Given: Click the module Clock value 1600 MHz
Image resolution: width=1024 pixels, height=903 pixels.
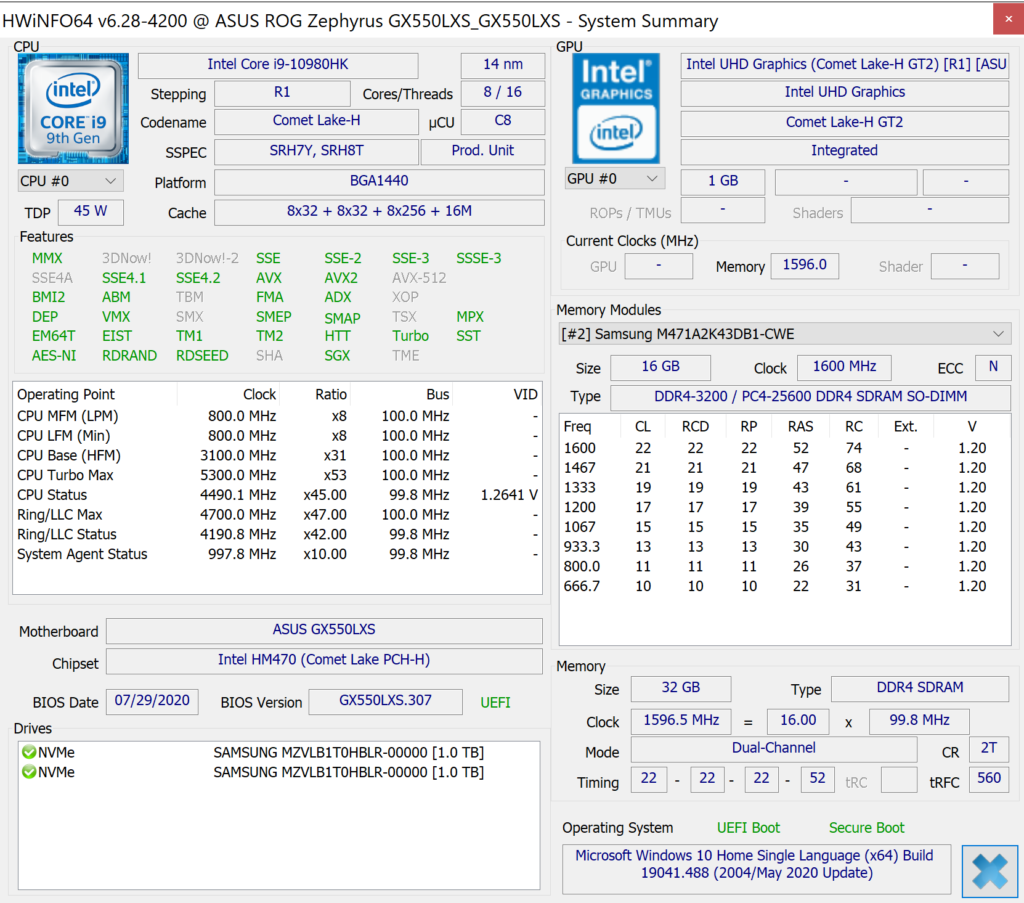Looking at the screenshot, I should pos(844,367).
